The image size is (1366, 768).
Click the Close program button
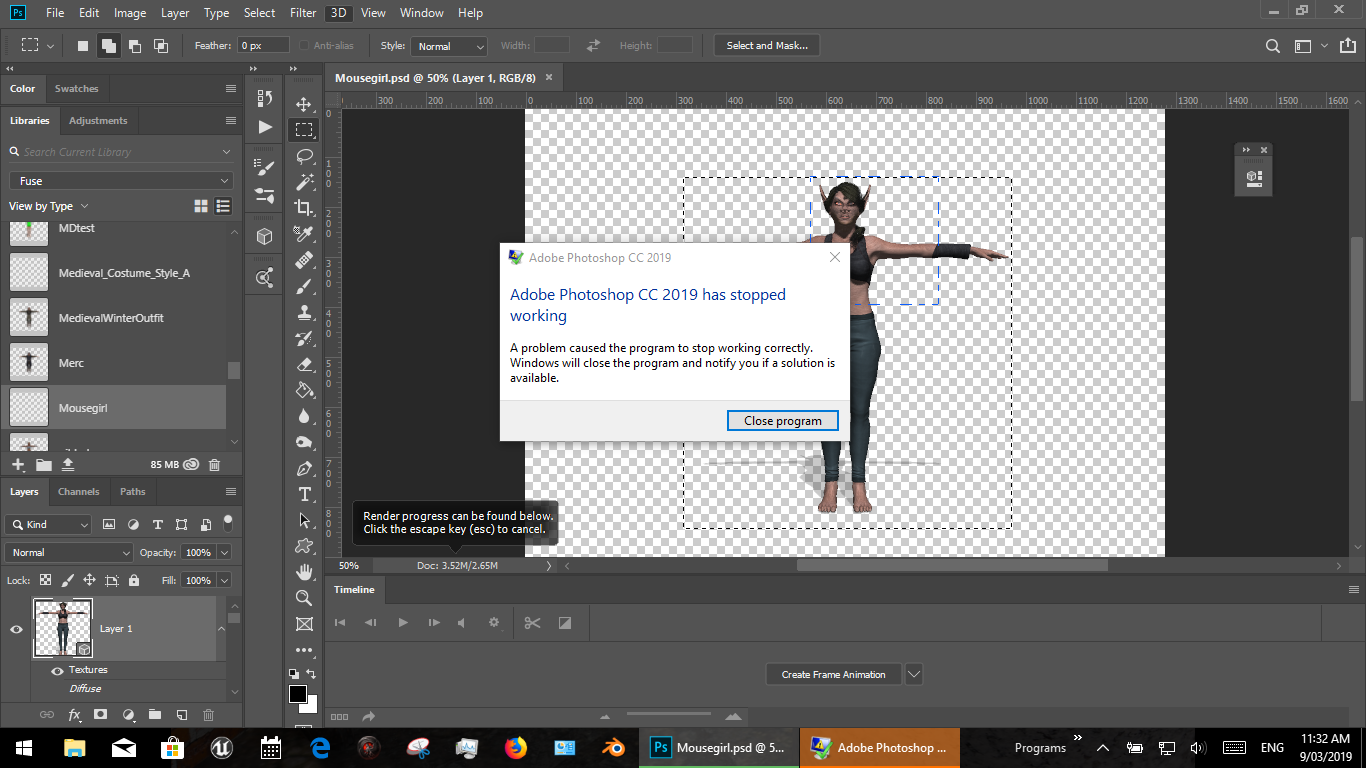point(783,421)
